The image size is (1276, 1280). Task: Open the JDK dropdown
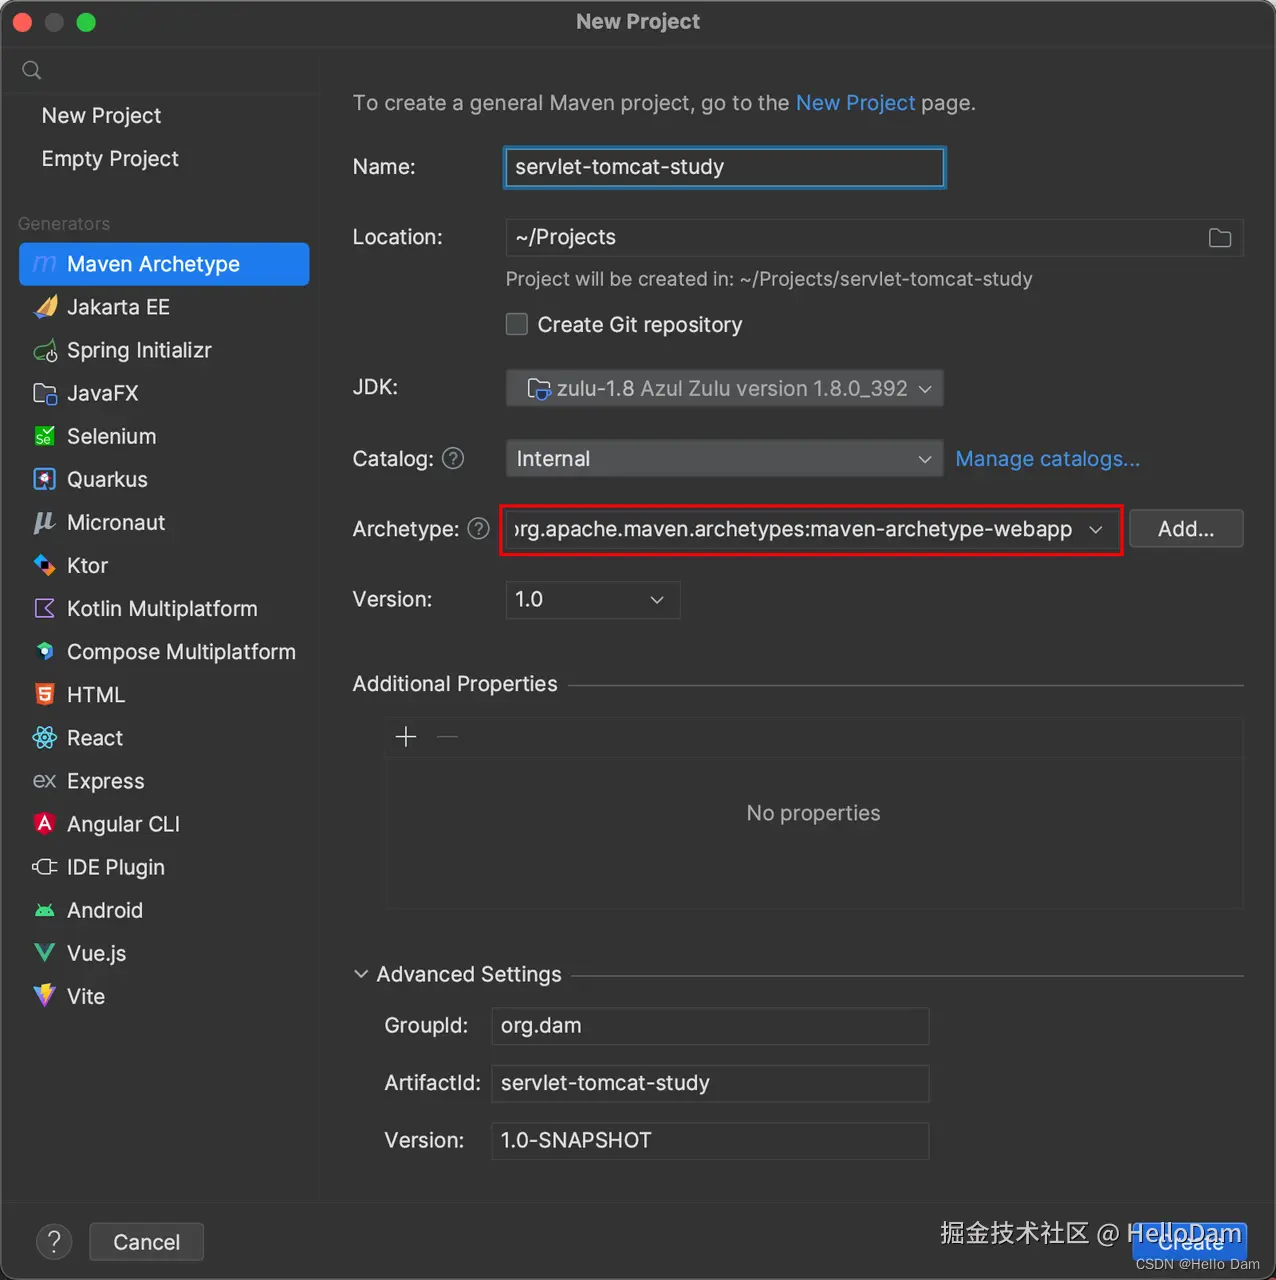click(x=724, y=388)
